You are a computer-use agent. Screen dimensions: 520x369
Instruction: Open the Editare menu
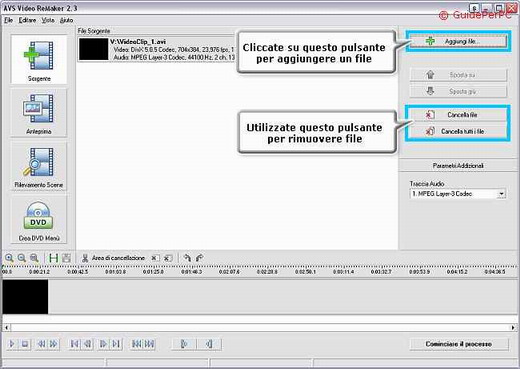(x=27, y=20)
